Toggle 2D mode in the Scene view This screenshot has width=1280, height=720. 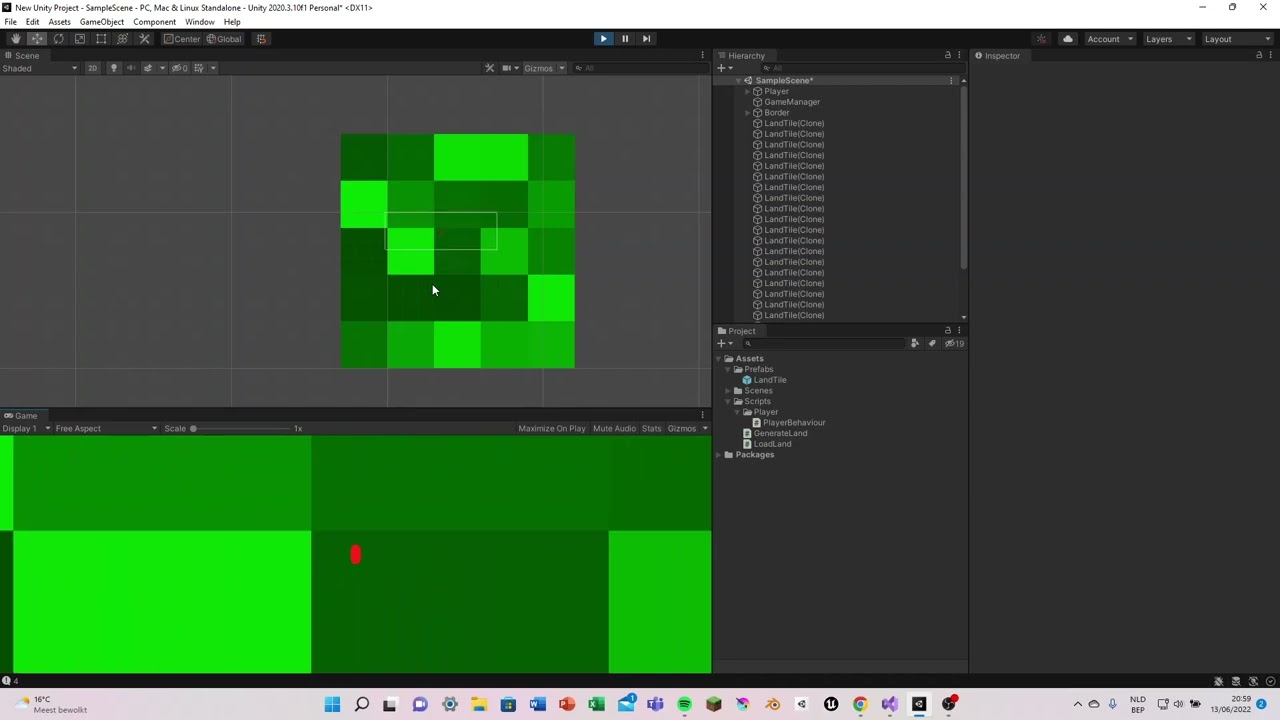pyautogui.click(x=92, y=68)
